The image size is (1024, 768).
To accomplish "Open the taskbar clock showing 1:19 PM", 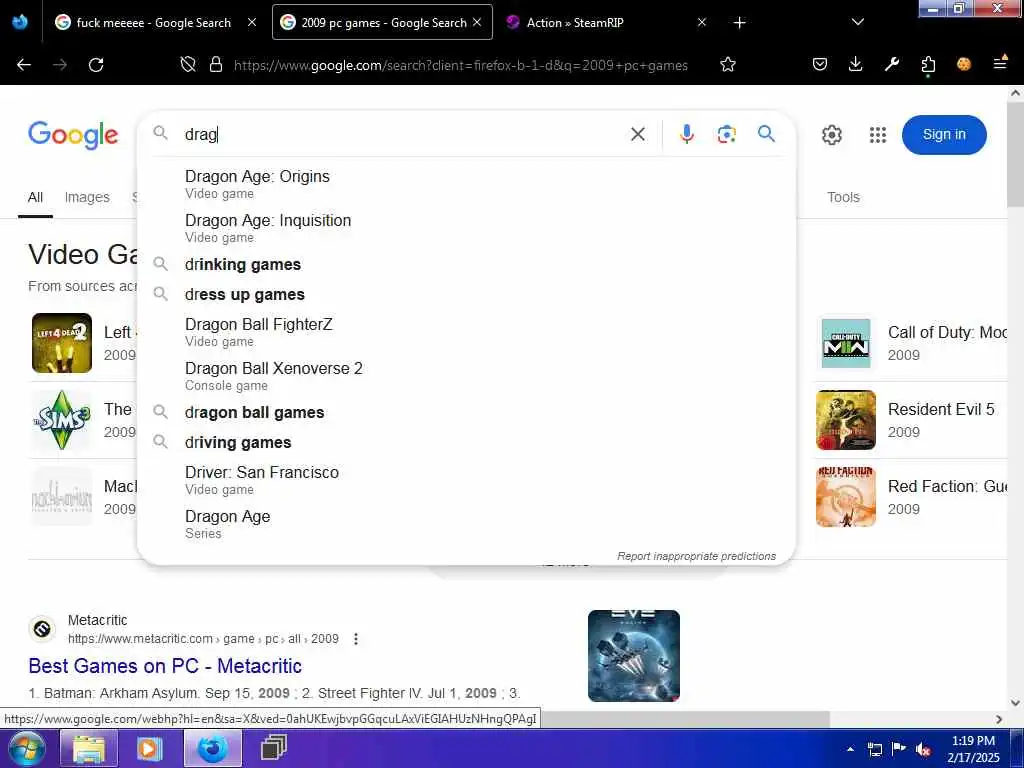I will [x=973, y=749].
